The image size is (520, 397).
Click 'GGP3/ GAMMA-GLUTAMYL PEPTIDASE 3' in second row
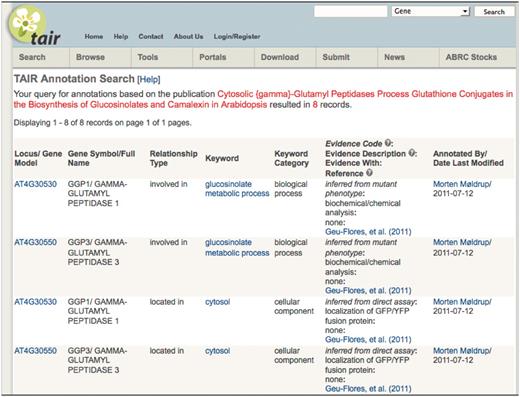pyautogui.click(x=97, y=252)
